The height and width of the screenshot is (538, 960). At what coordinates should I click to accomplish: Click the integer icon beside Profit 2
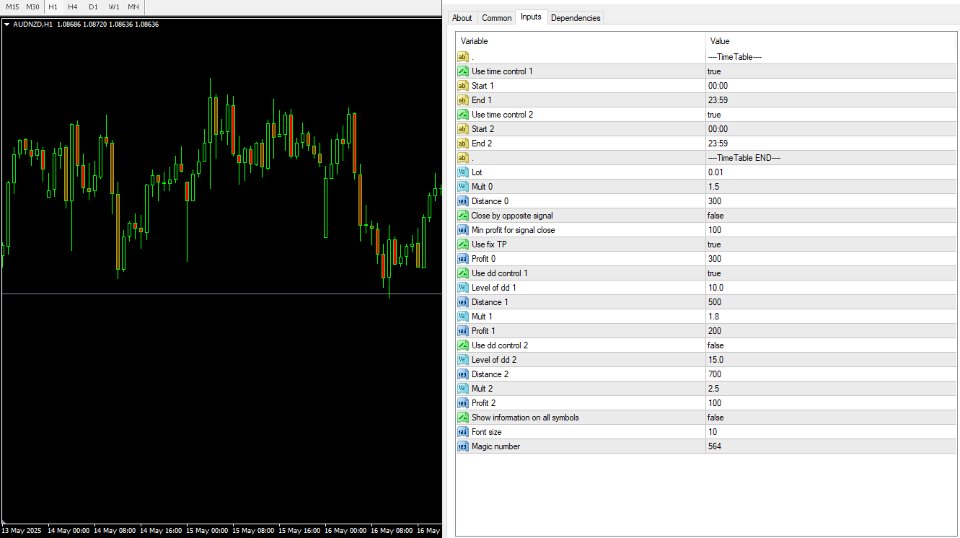(463, 403)
